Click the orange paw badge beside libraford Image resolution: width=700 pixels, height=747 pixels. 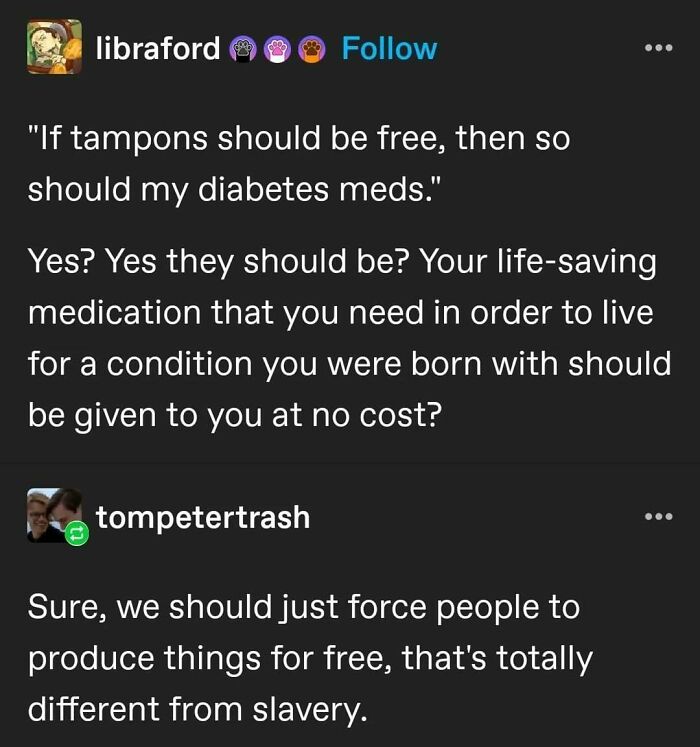click(x=313, y=49)
